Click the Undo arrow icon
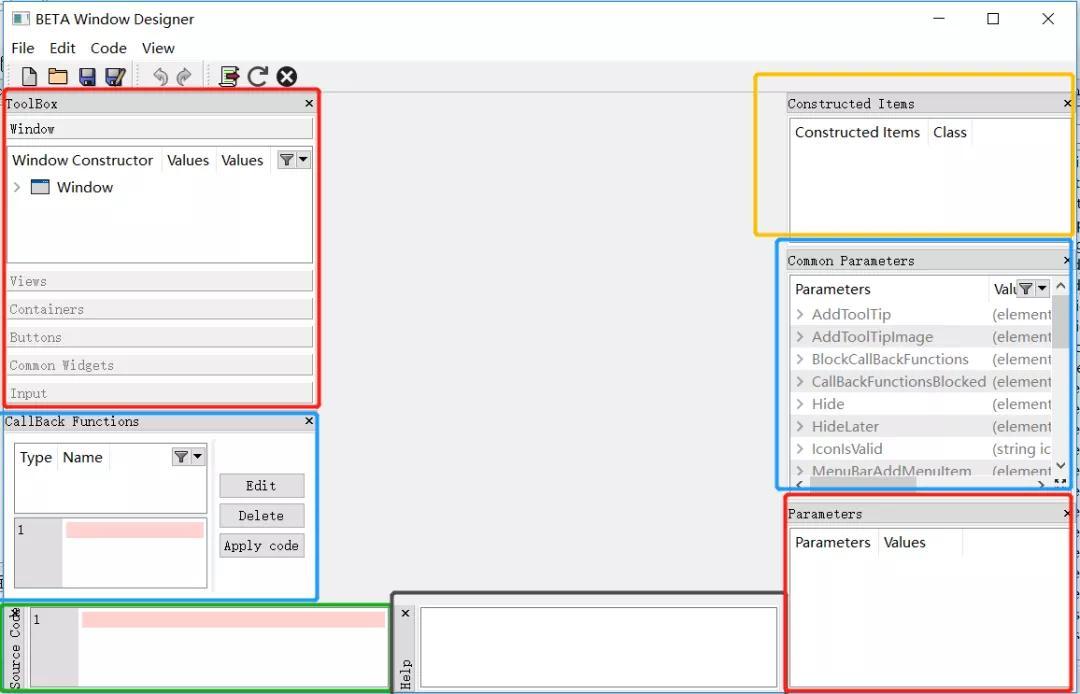This screenshot has height=694, width=1080. pos(160,76)
